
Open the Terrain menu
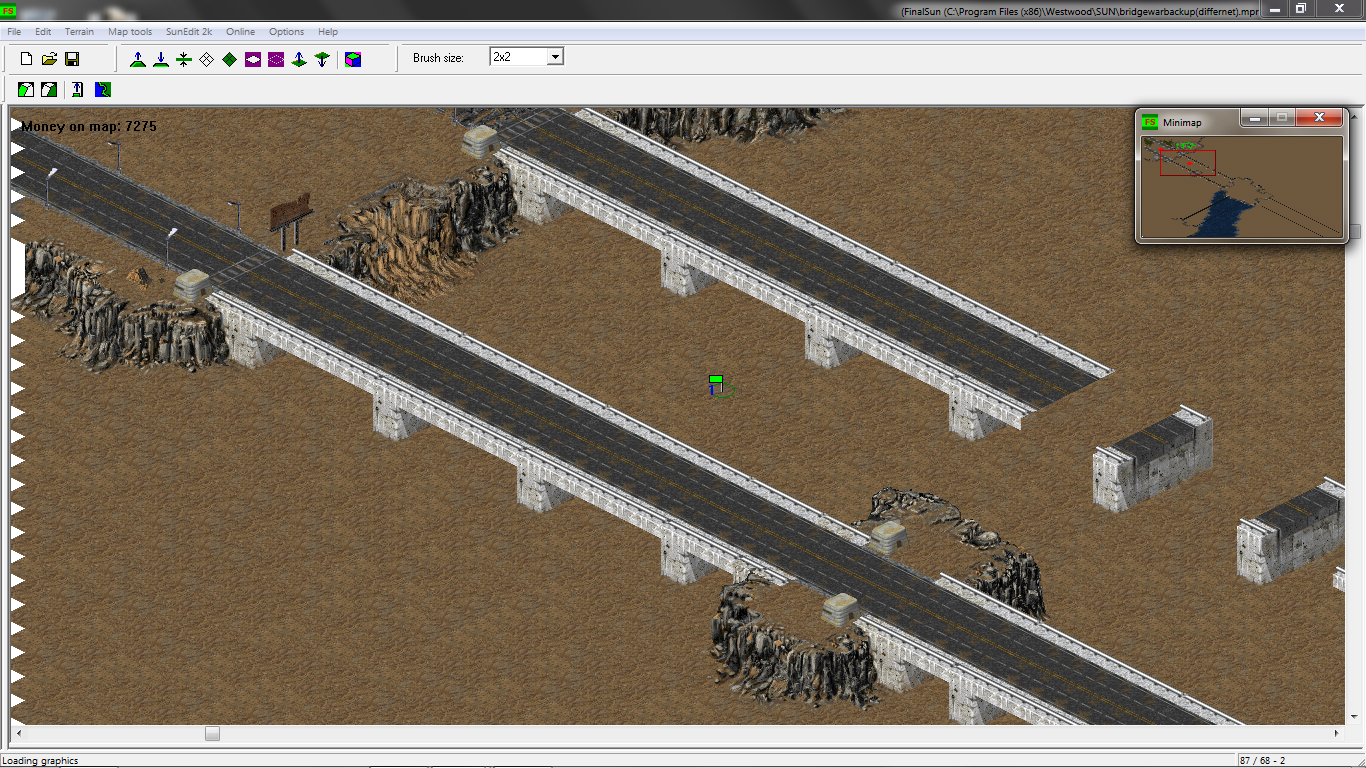79,32
